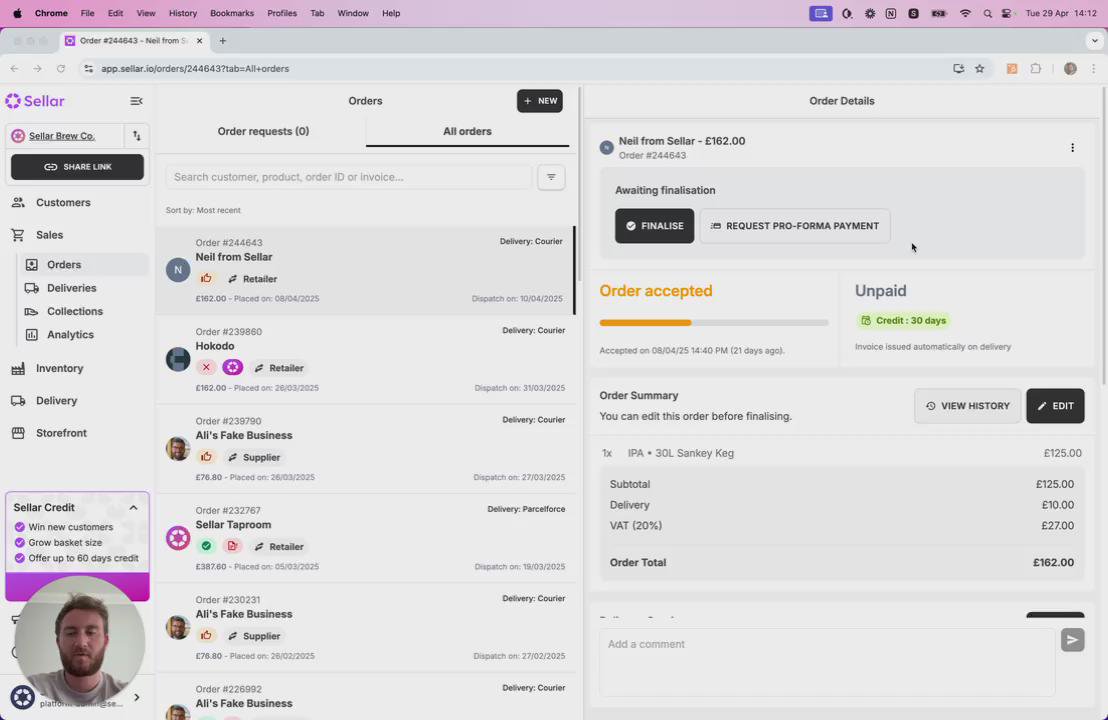Open the Sales section
The height and width of the screenshot is (720, 1108).
pos(49,235)
